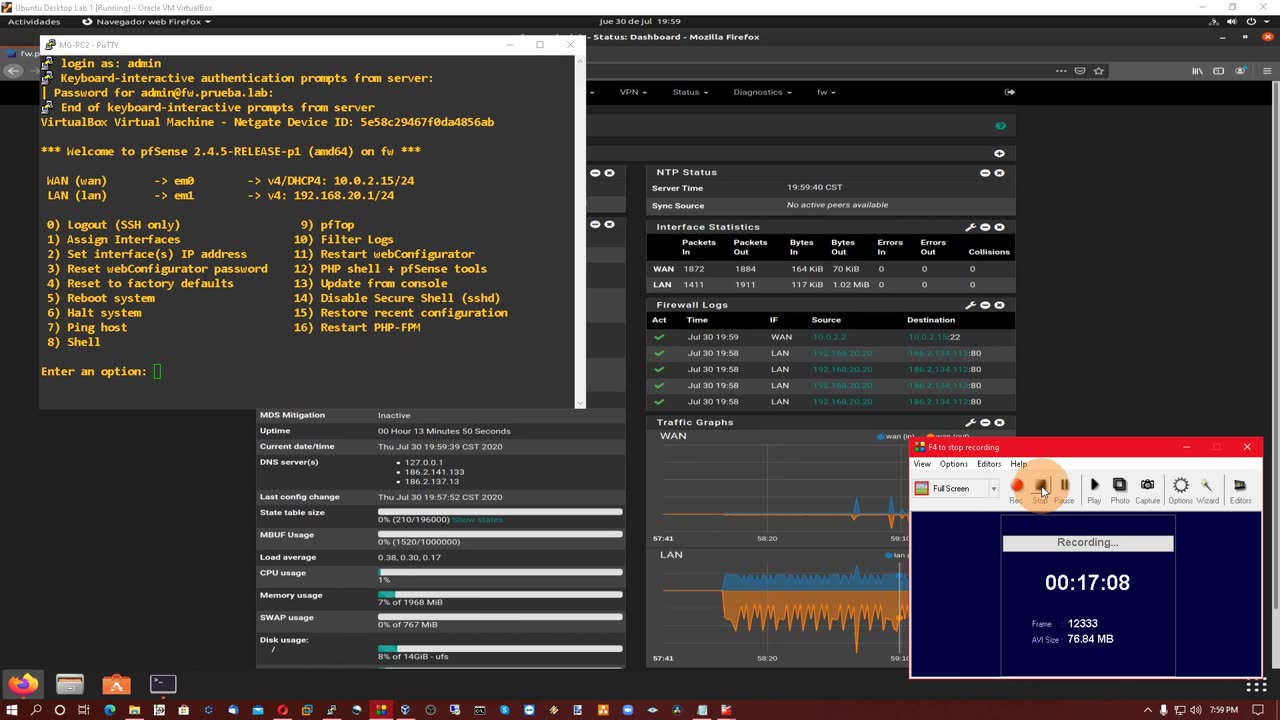Click the pfSense logout arrow icon
1280x720 pixels.
pyautogui.click(x=1009, y=92)
